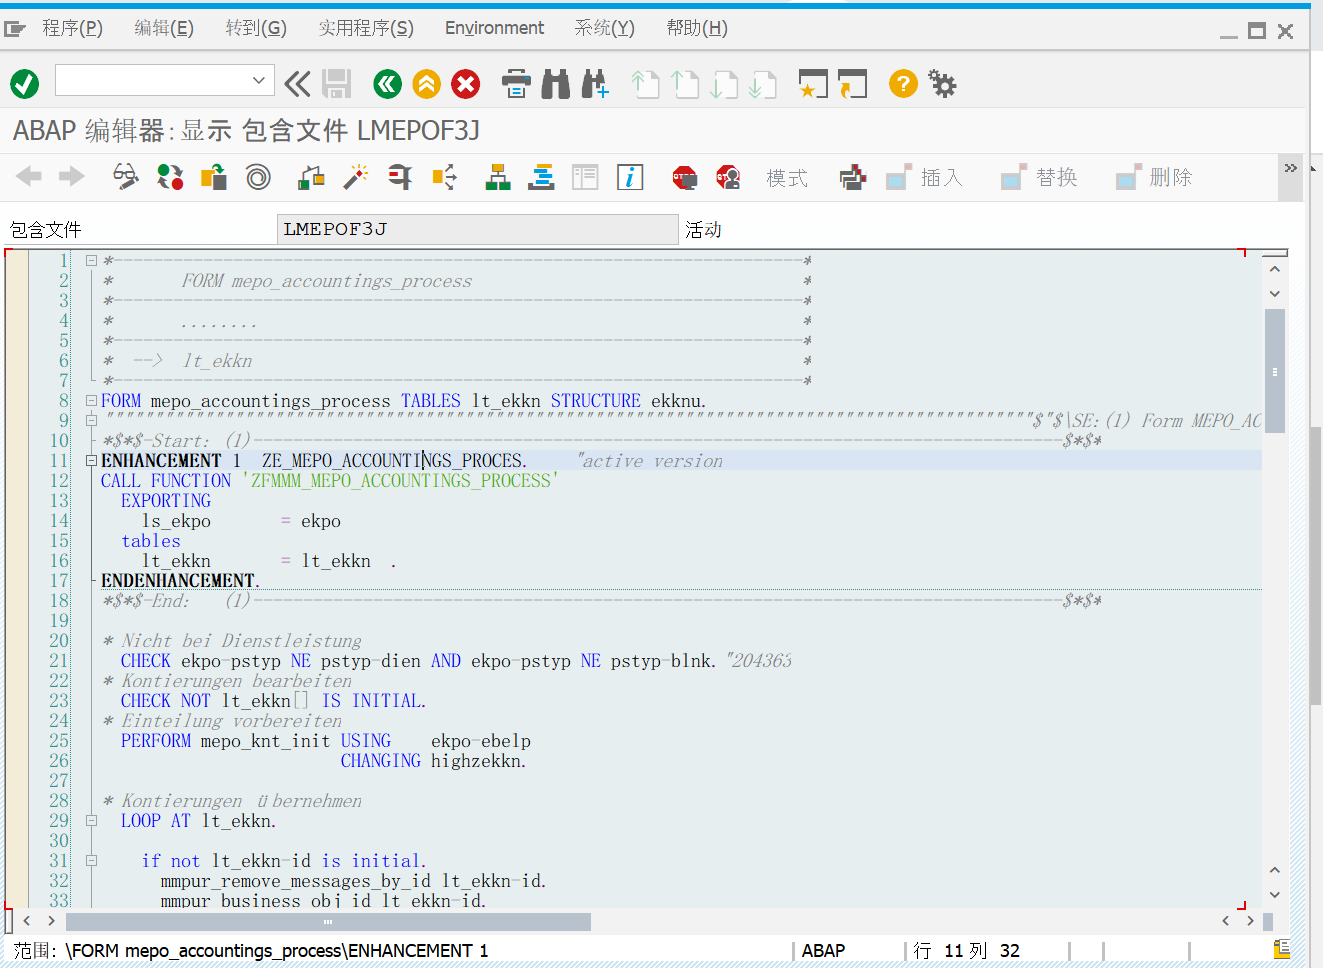1323x968 pixels.
Task: Click the editor scroll-up arrow
Action: click(1274, 269)
